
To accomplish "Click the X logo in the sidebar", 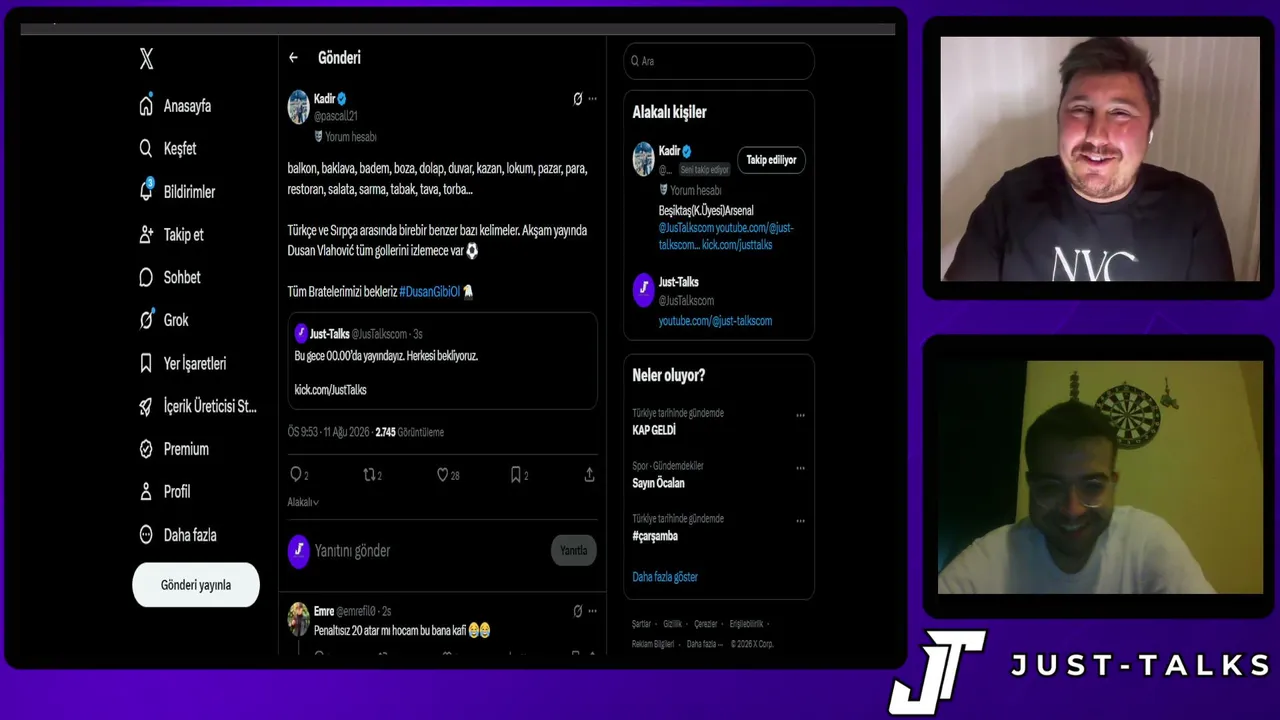I will pyautogui.click(x=146, y=59).
